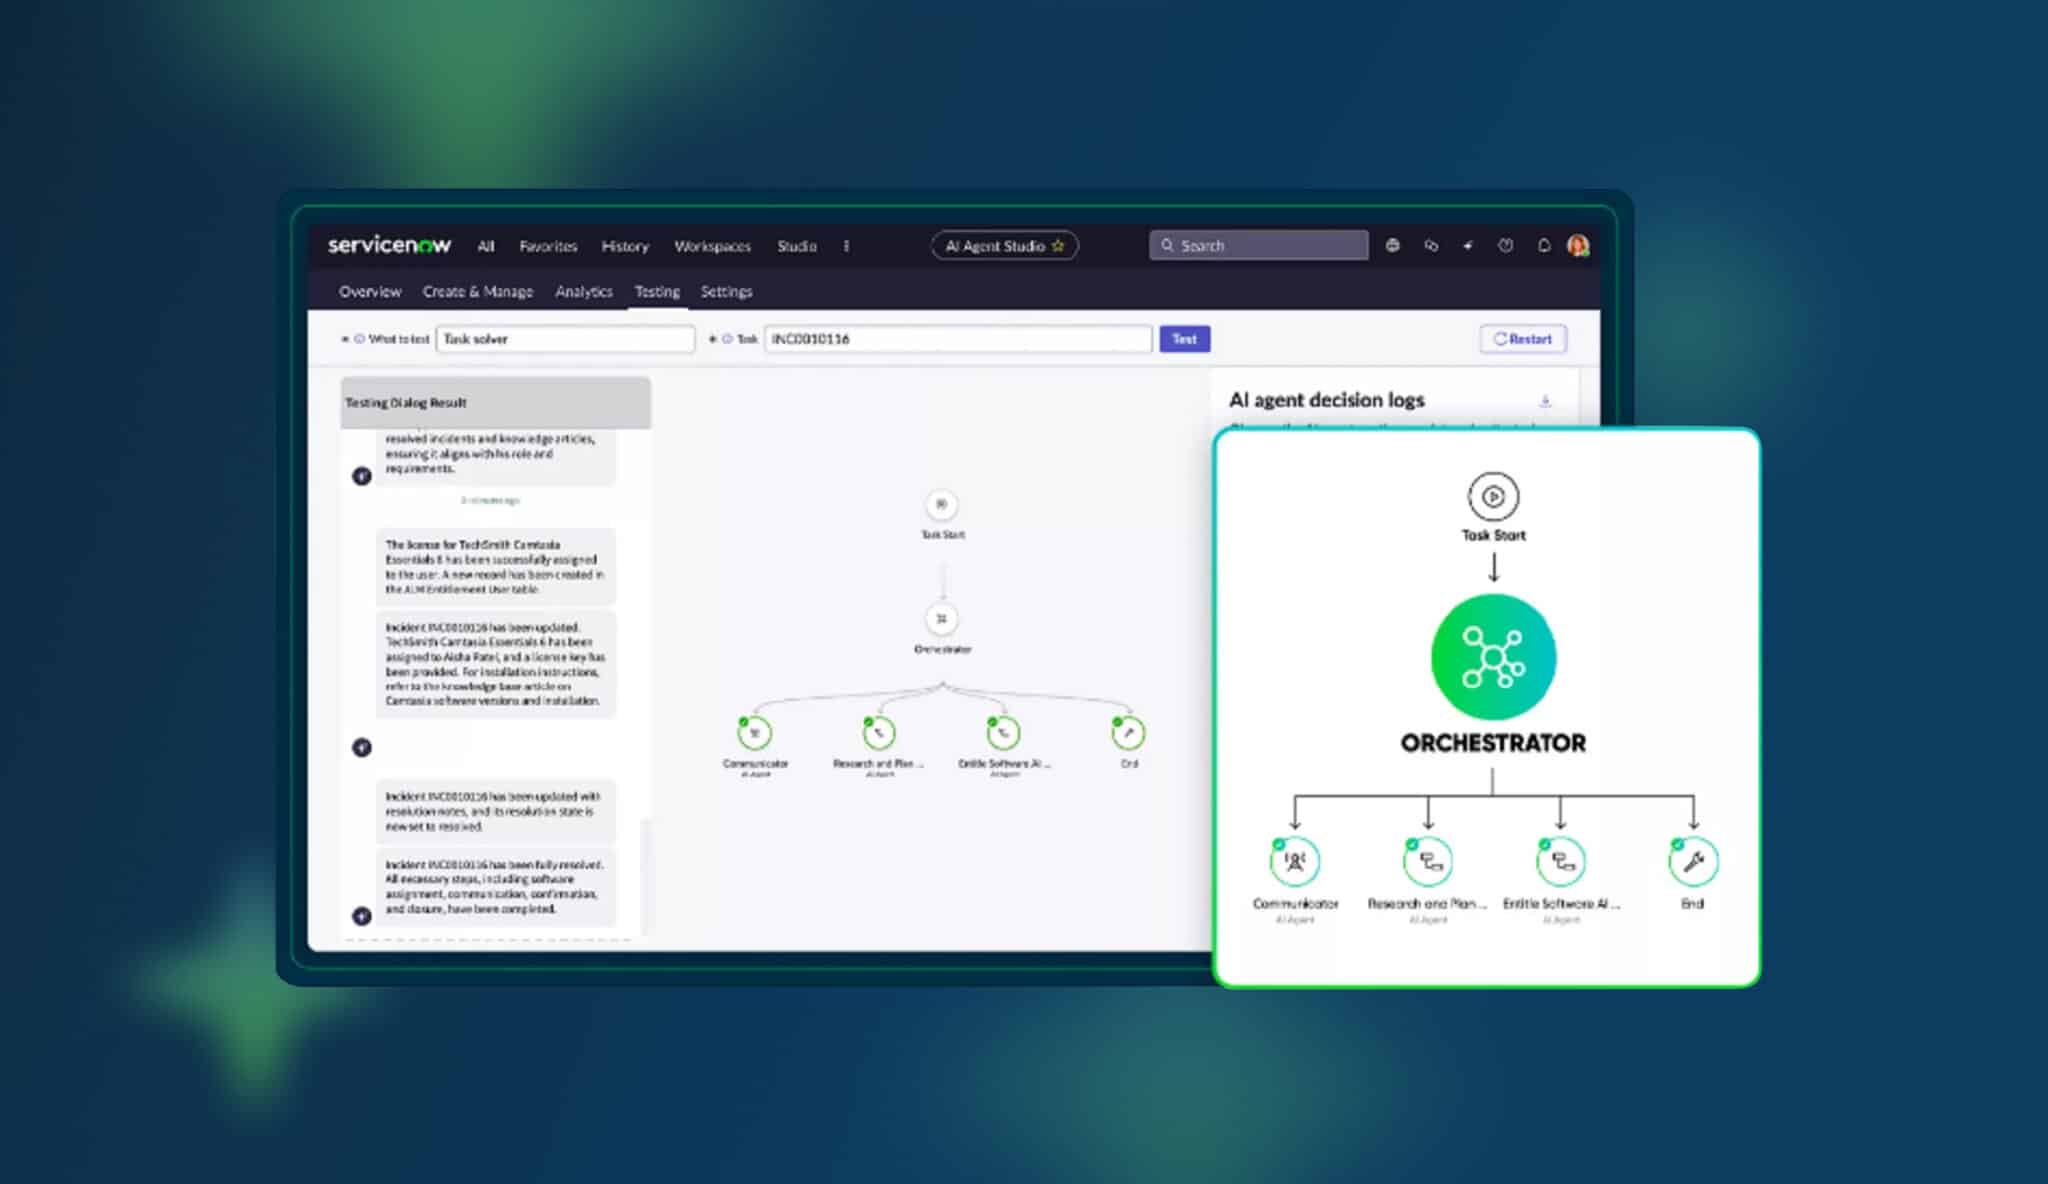Click message saying resolution state set to resolved
2048x1184 pixels.
[496, 811]
